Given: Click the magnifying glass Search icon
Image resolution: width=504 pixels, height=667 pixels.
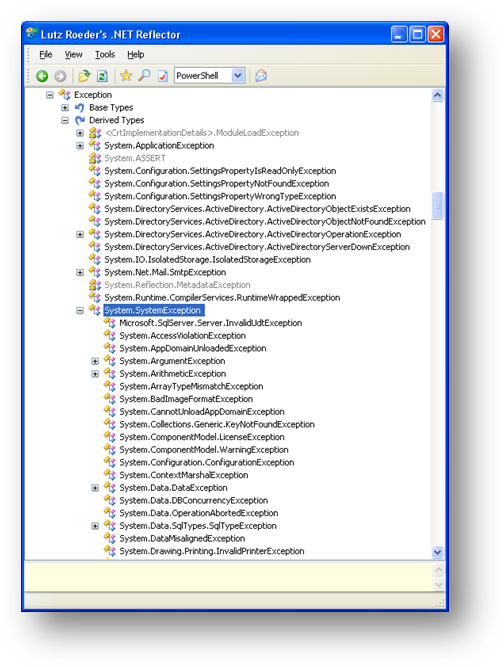Looking at the screenshot, I should tap(145, 76).
